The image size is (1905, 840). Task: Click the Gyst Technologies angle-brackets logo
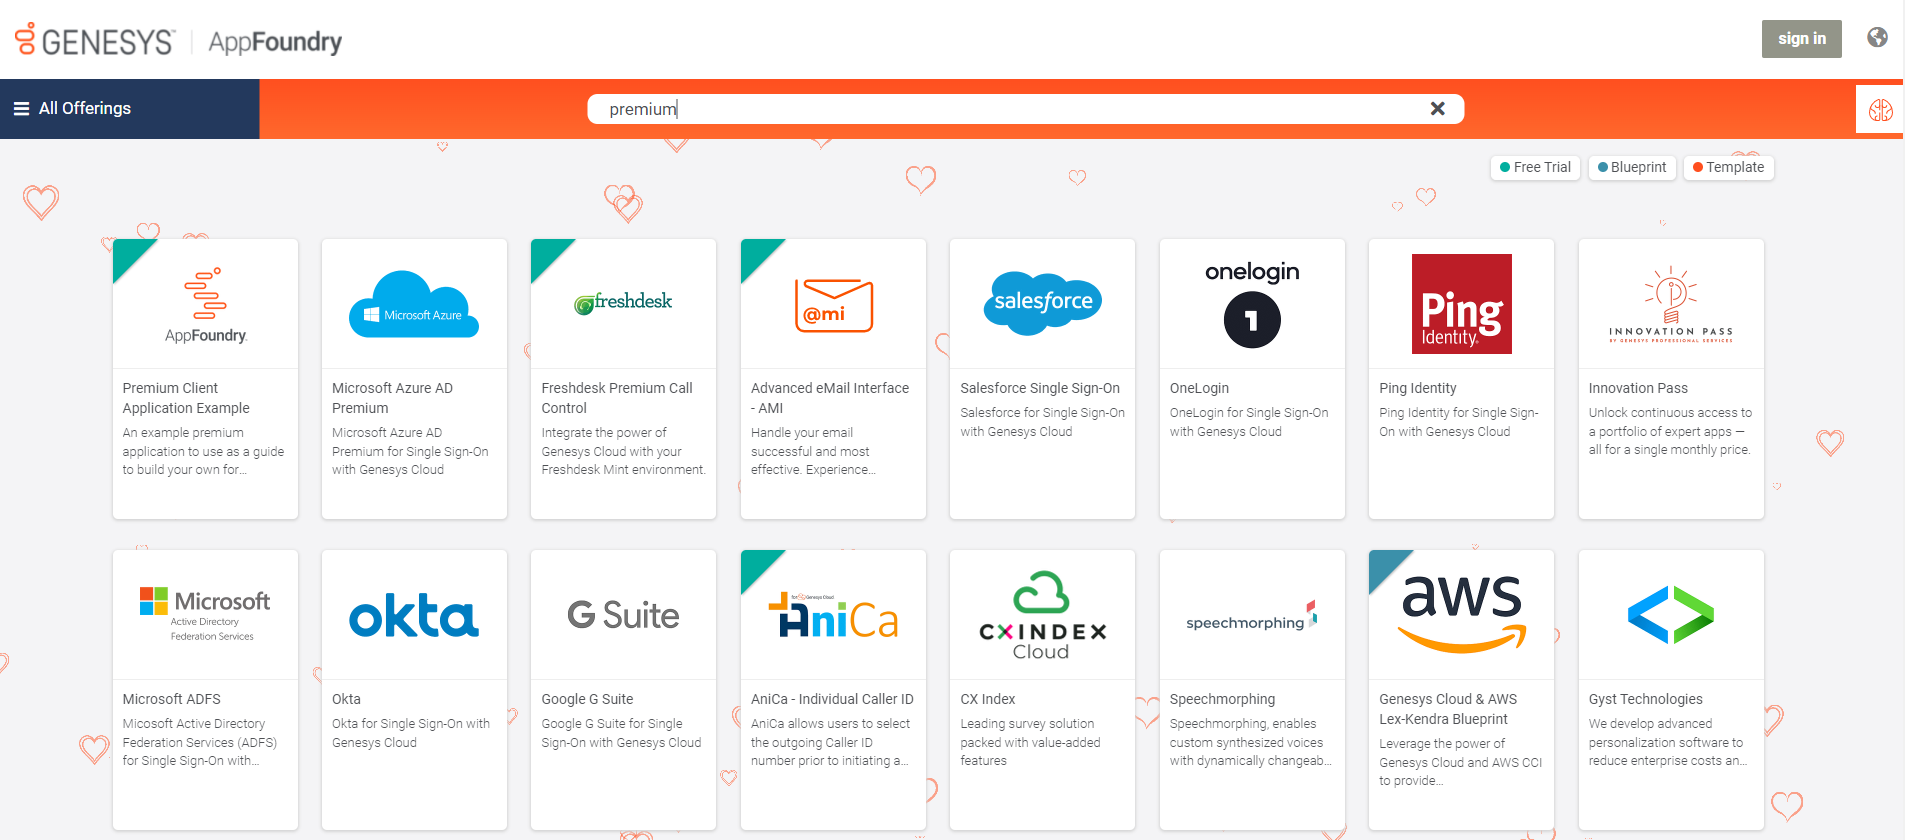click(1671, 615)
